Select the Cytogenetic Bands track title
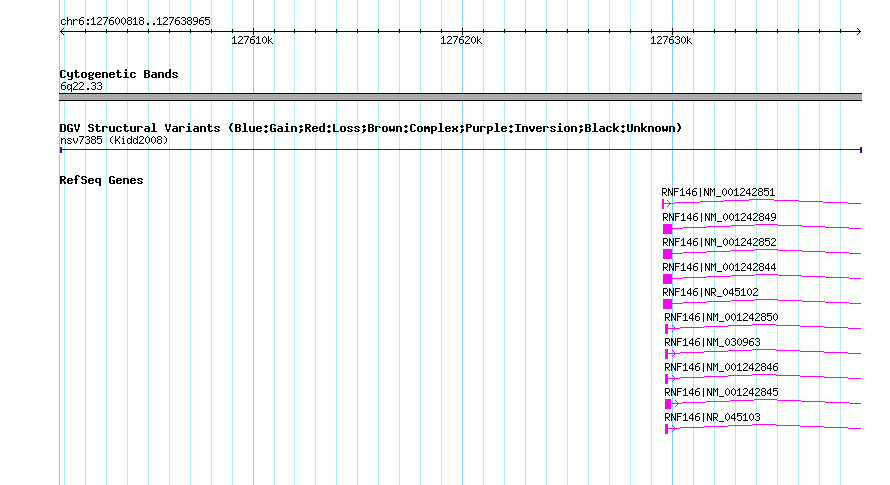Image resolution: width=890 pixels, height=485 pixels. [x=119, y=74]
